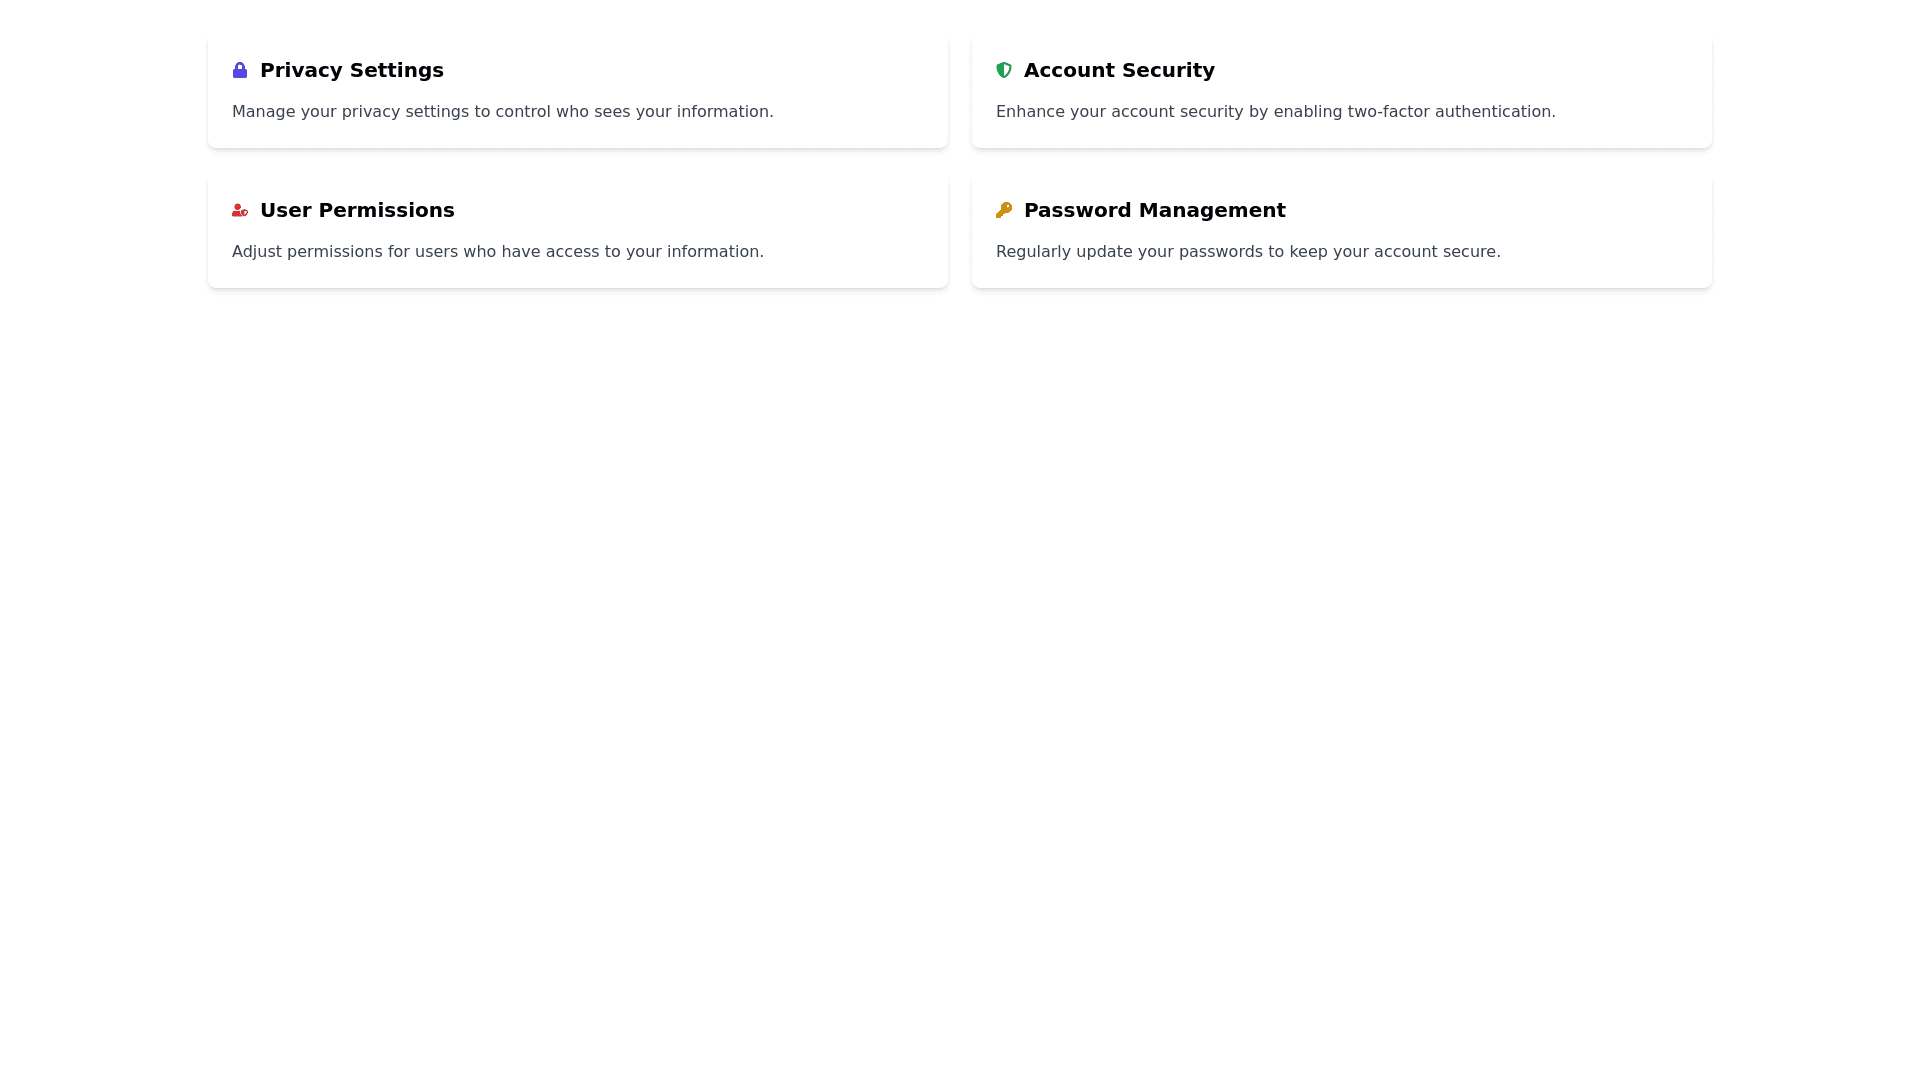Click the 'Regularly update your passwords' description
Image resolution: width=1920 pixels, height=1080 pixels.
[1247, 252]
